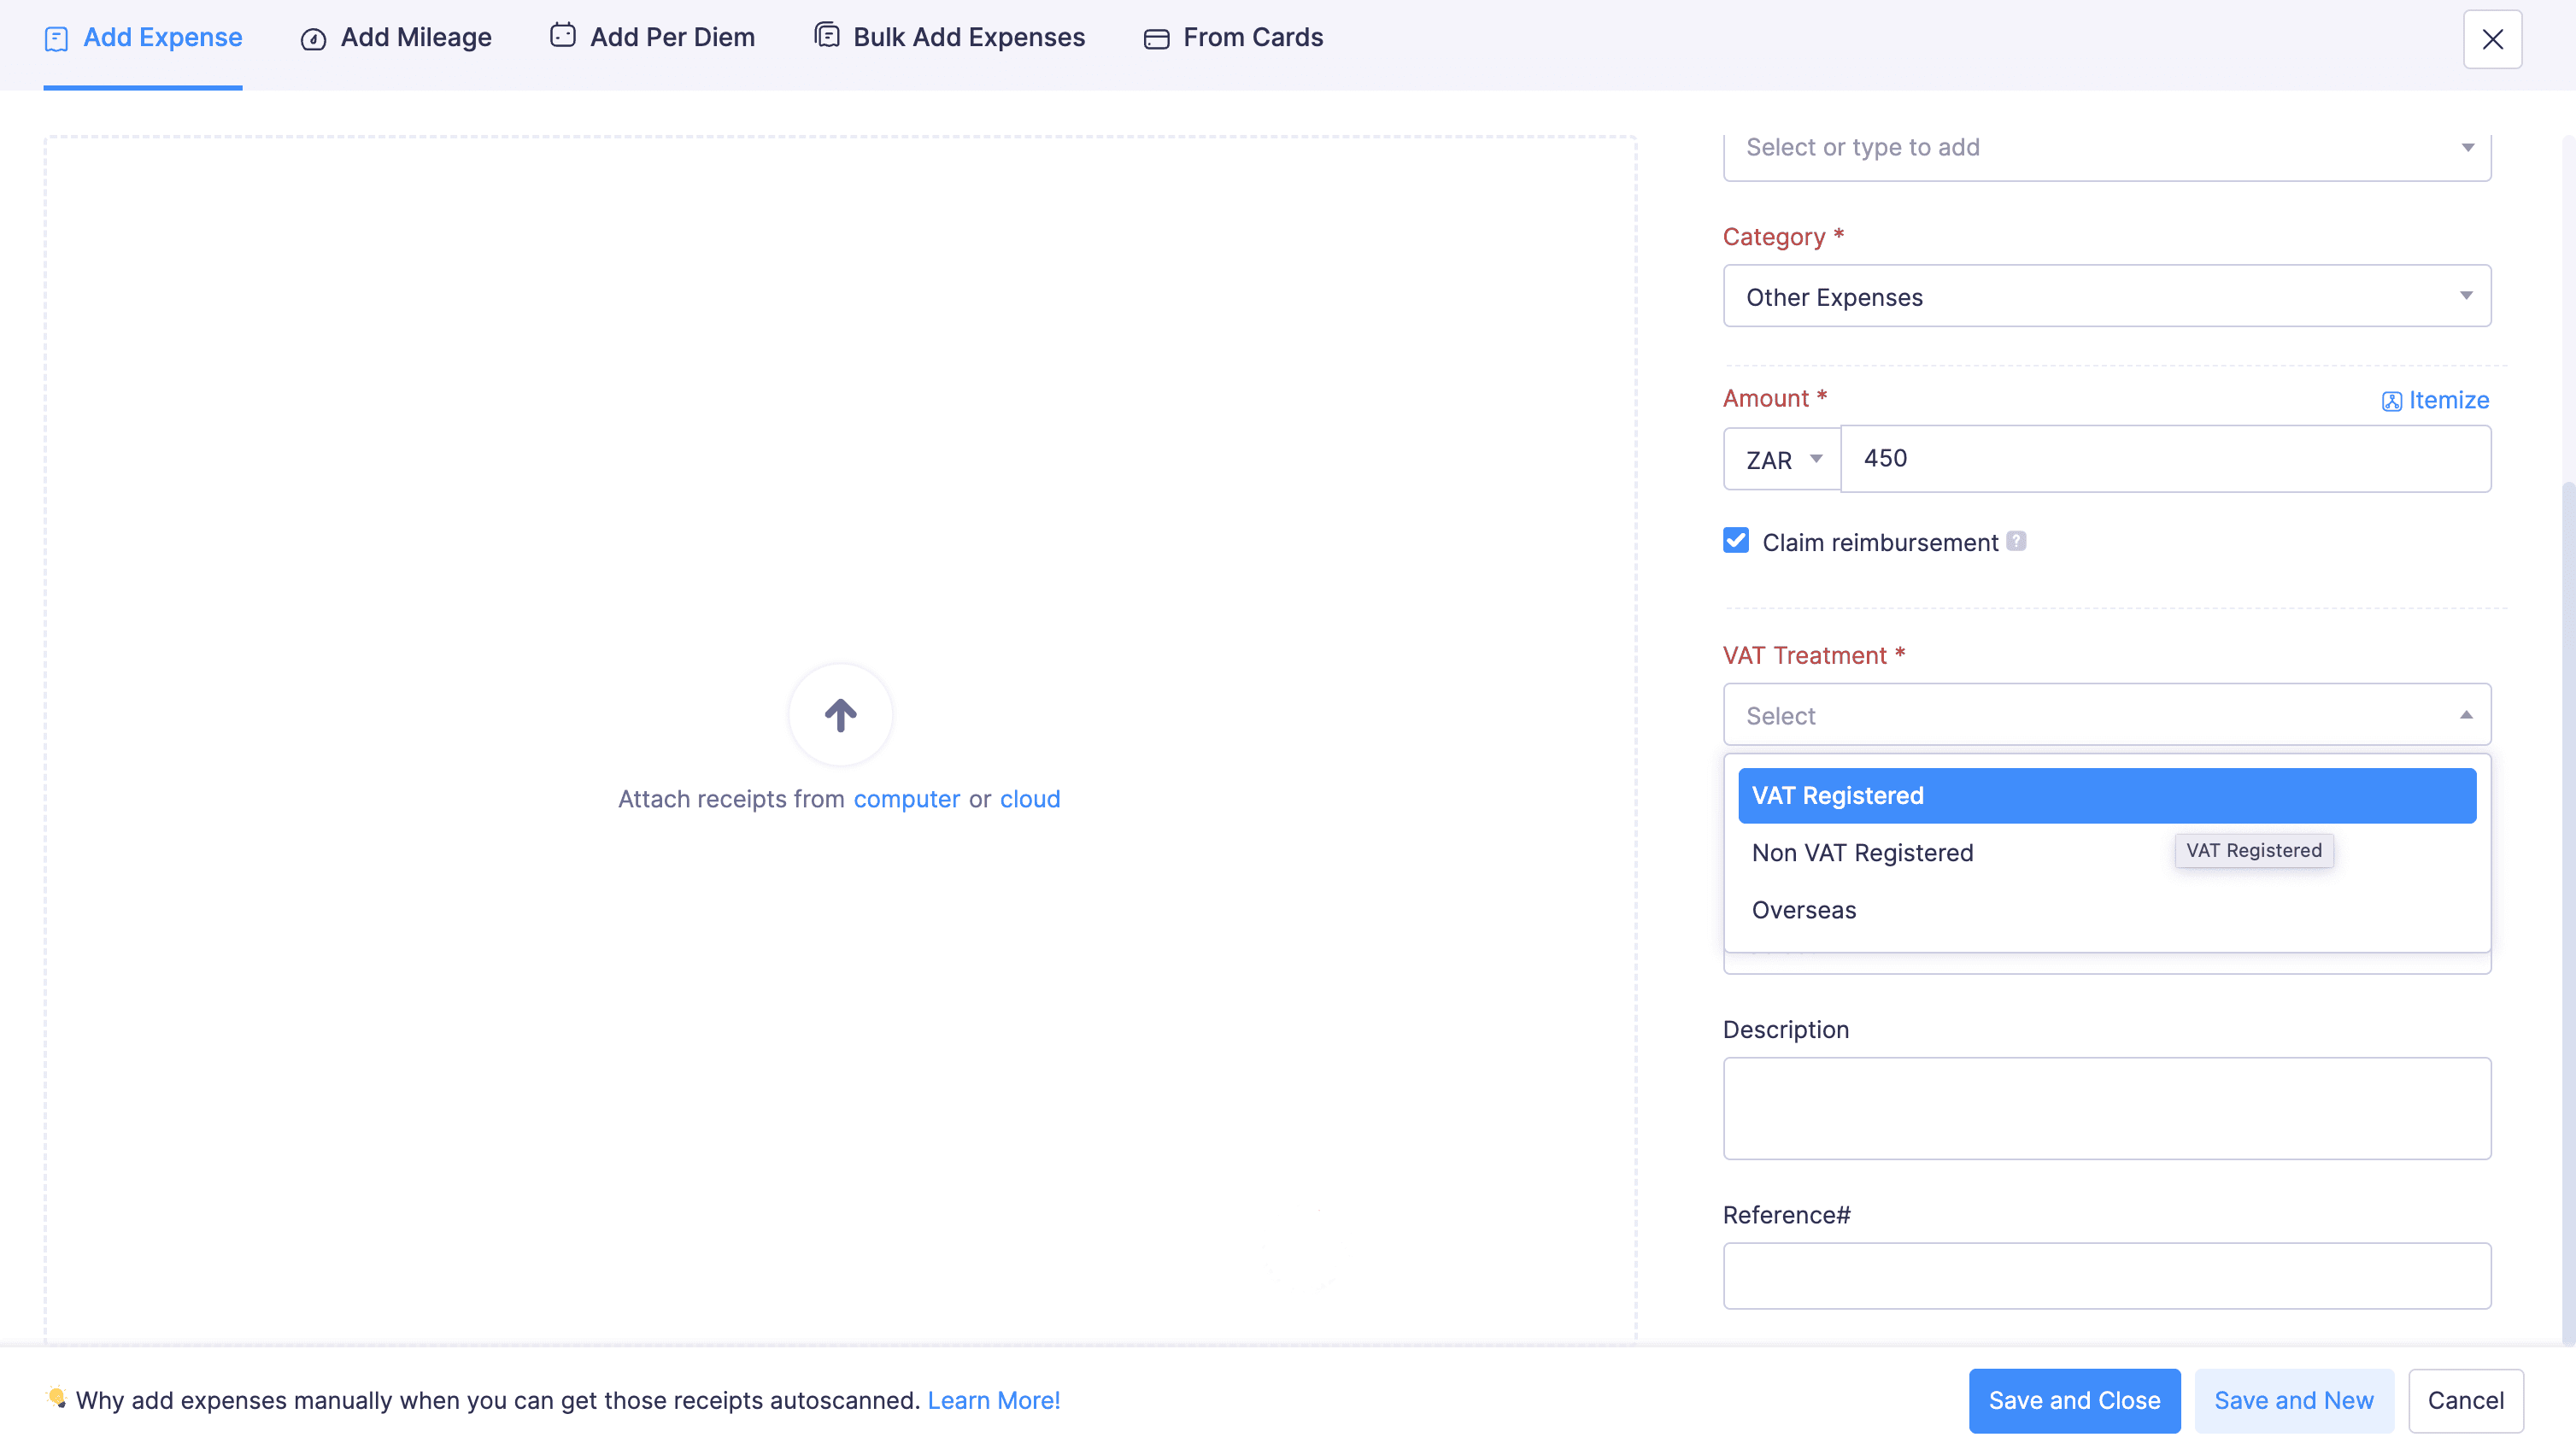The height and width of the screenshot is (1455, 2576).
Task: Click the Itemize icon next to Amount
Action: click(x=2391, y=401)
